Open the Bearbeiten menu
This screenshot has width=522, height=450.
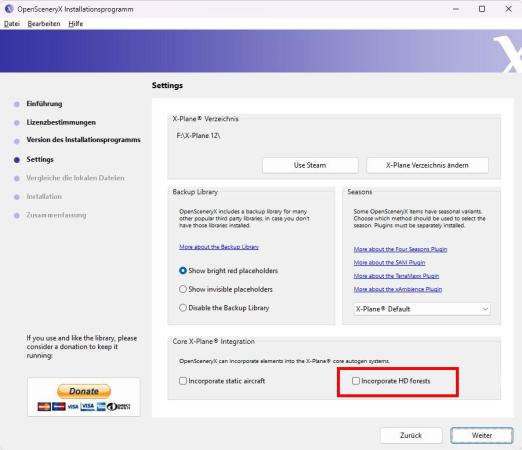(44, 24)
